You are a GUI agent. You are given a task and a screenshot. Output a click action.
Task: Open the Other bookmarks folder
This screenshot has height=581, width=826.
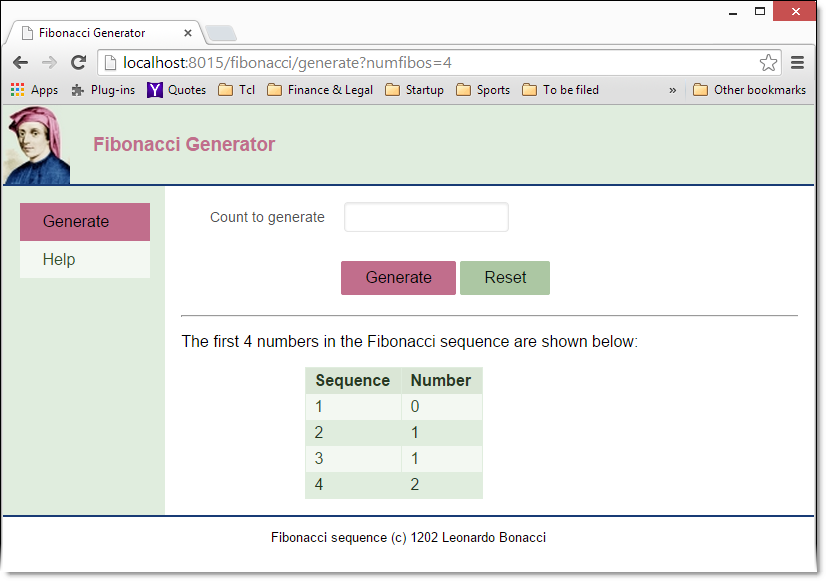click(749, 90)
